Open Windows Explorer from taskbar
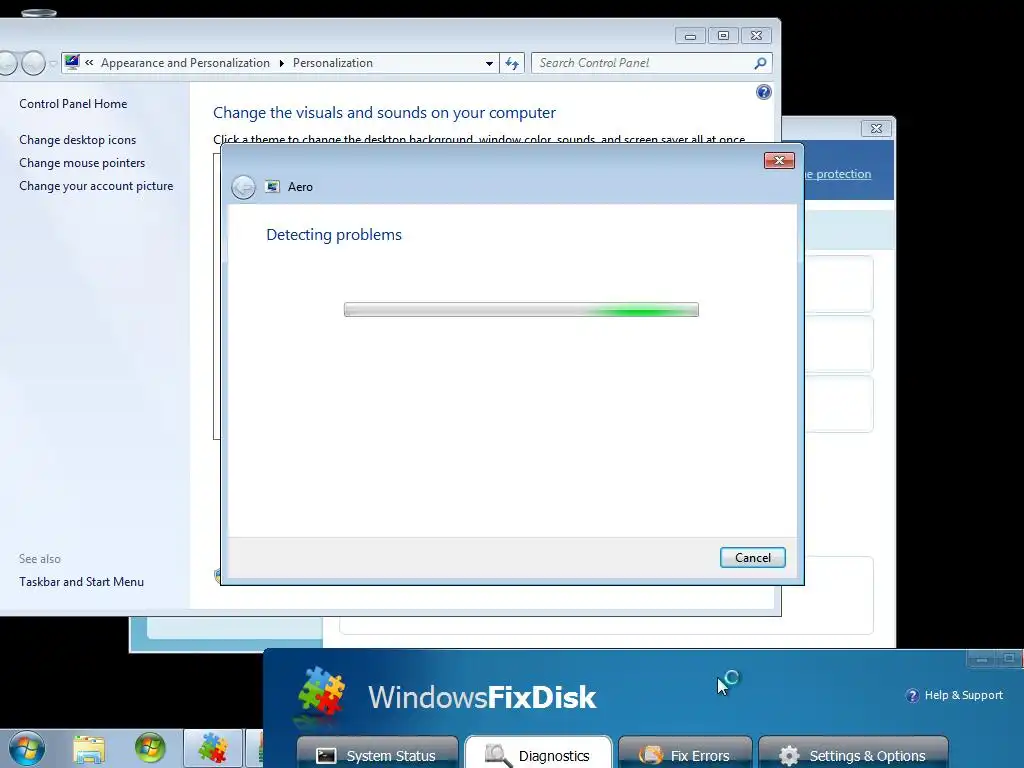The image size is (1024, 768). (x=89, y=749)
